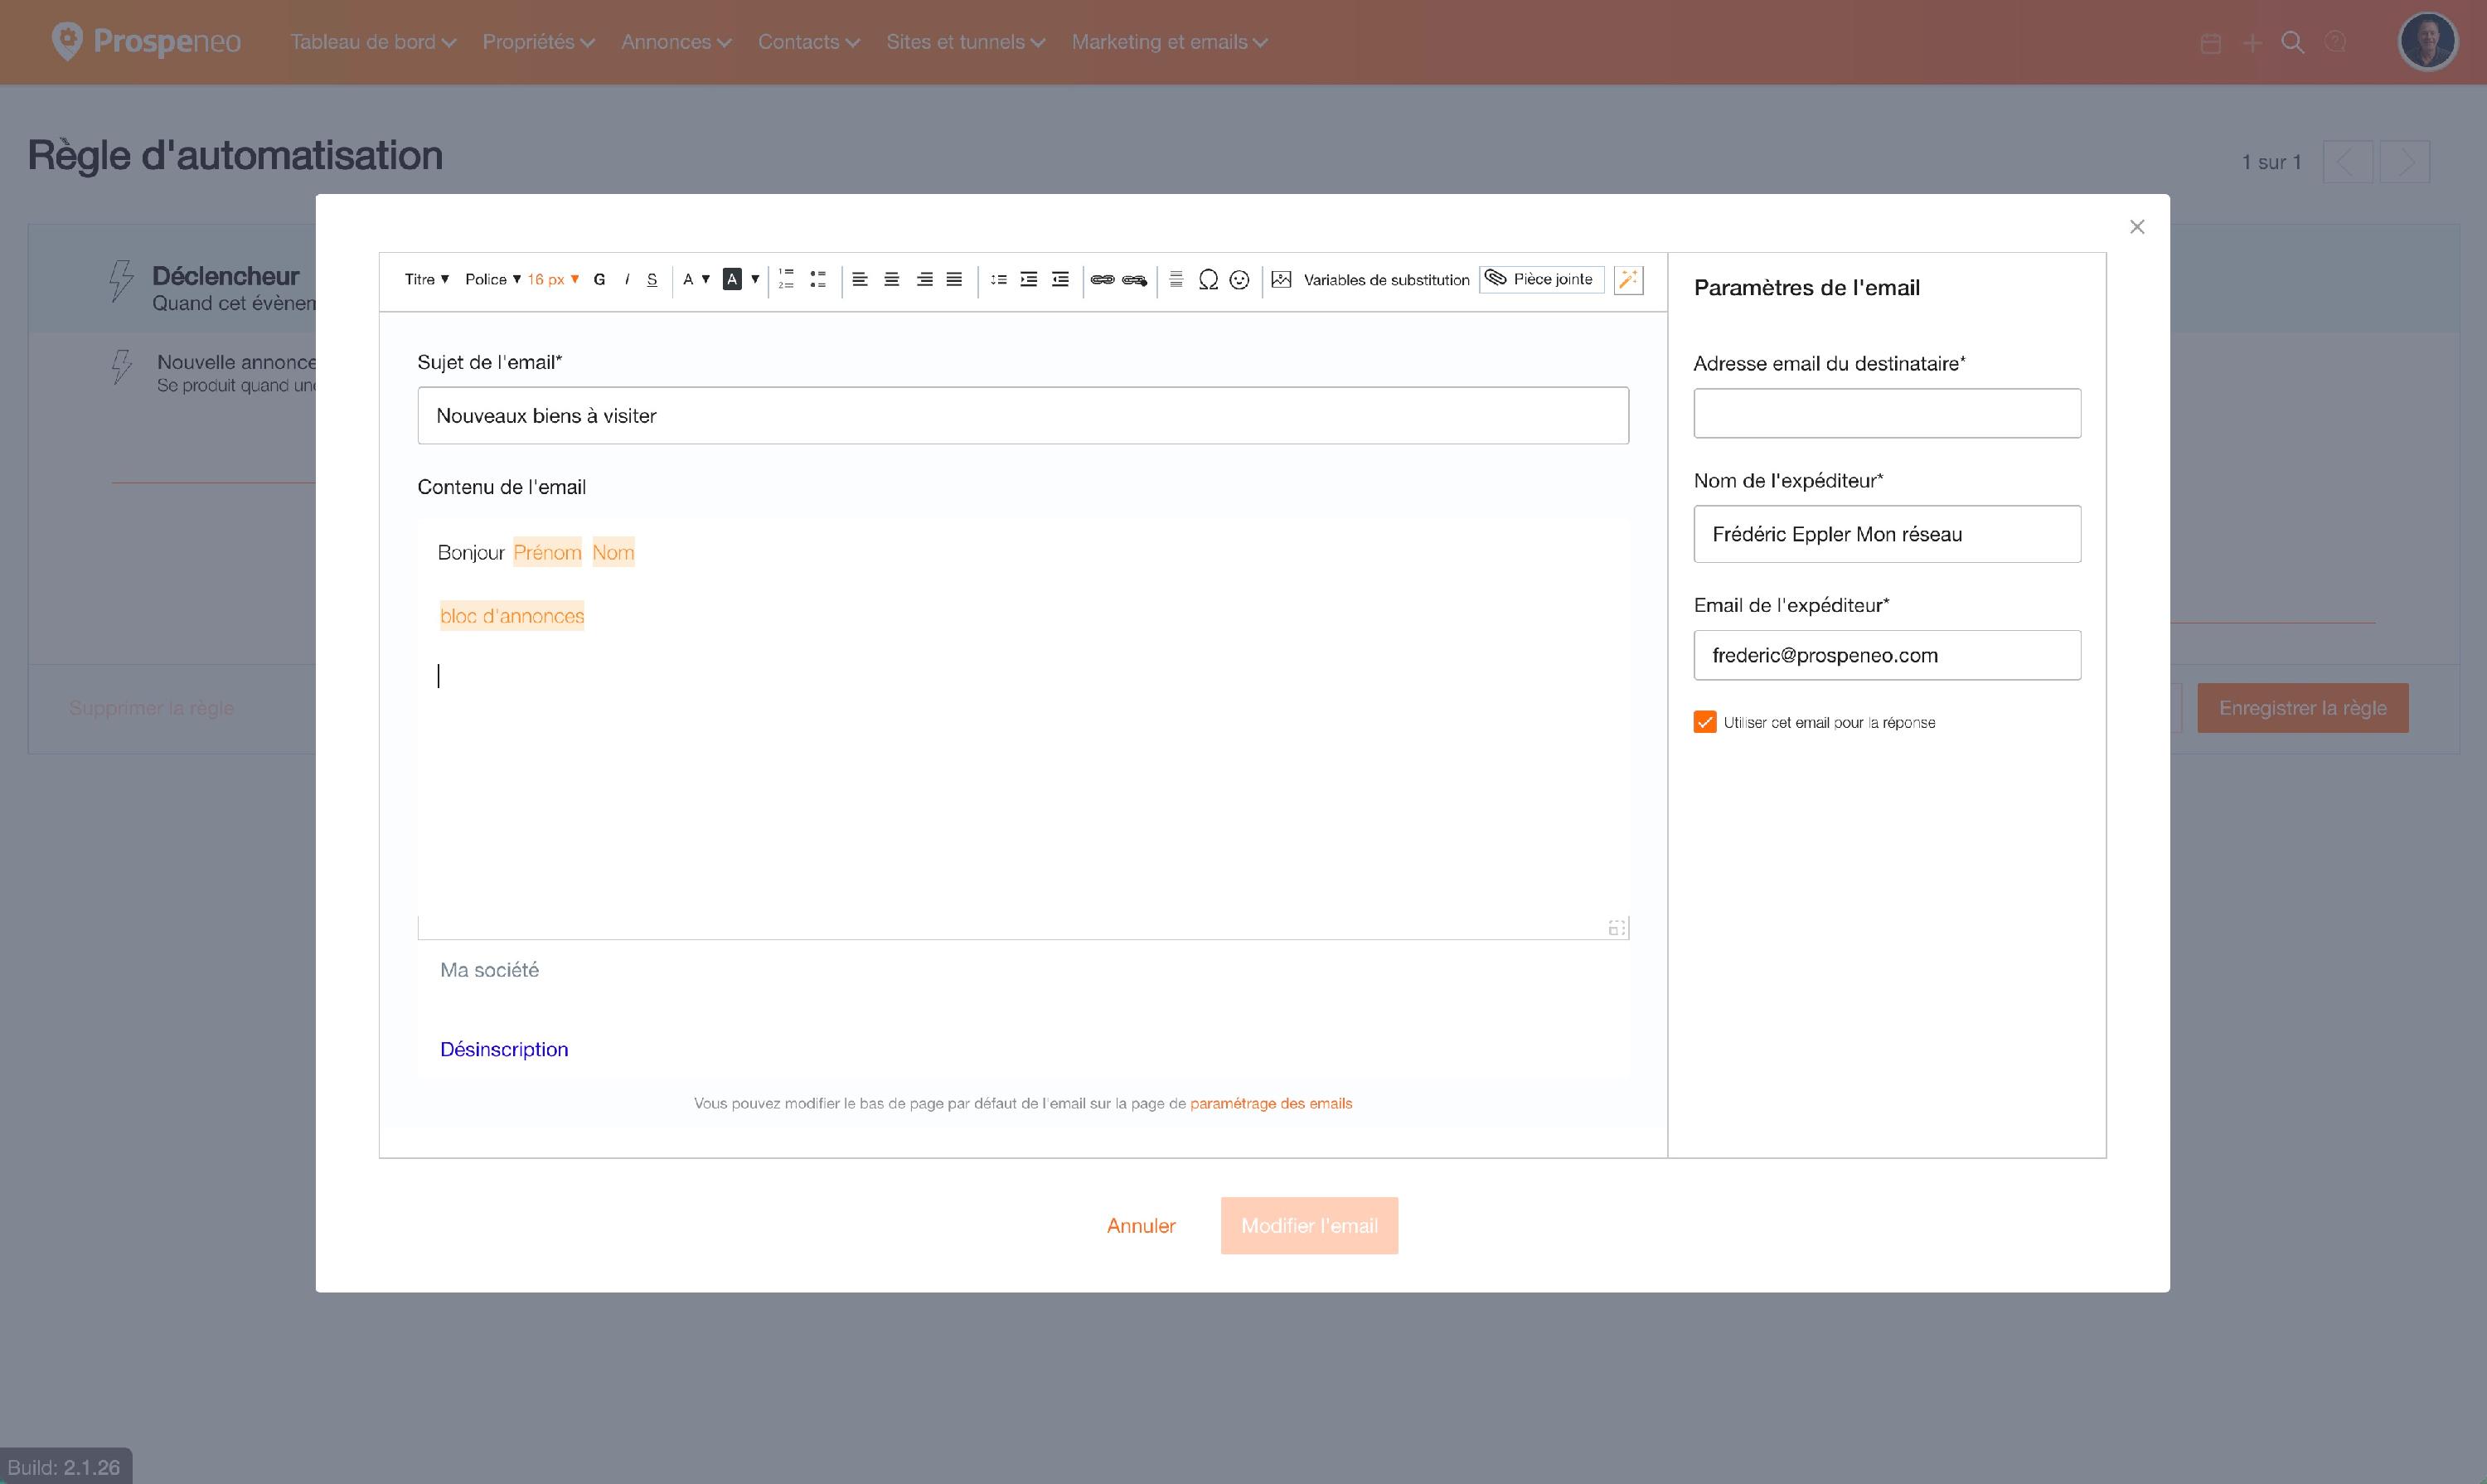Viewport: 2487px width, 1484px height.
Task: Click Enregistrer la règle button
Action: point(2302,708)
